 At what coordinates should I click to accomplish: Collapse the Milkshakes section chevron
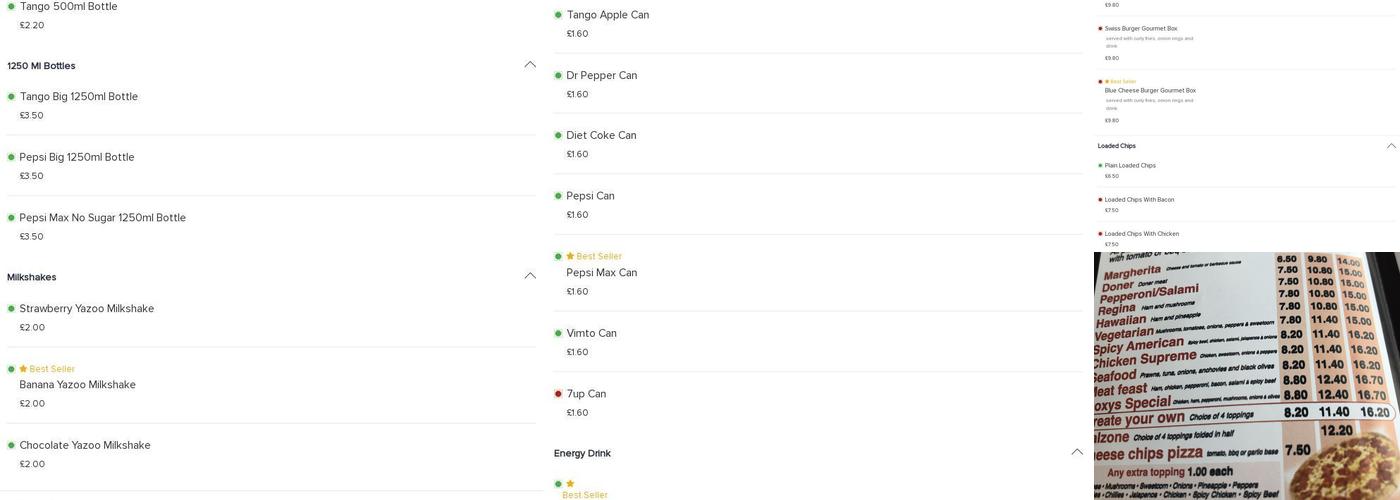coord(530,276)
